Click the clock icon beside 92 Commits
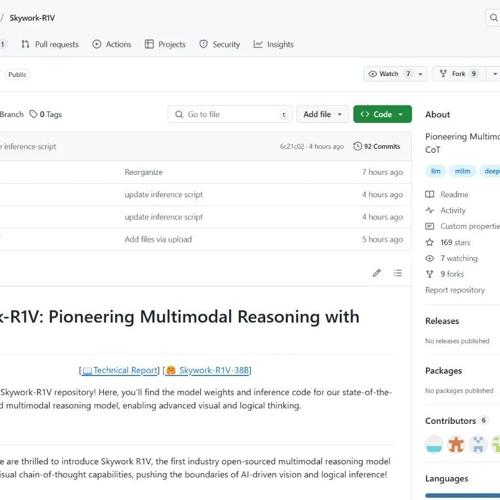The image size is (500, 500). point(357,146)
